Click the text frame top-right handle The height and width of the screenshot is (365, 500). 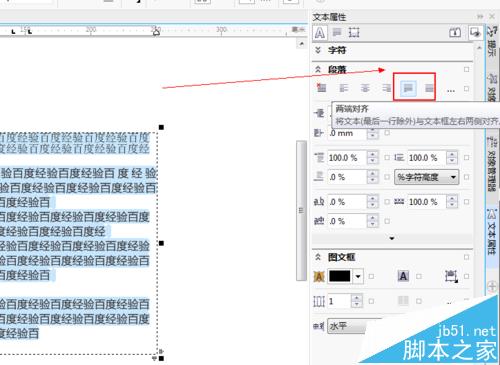point(161,127)
